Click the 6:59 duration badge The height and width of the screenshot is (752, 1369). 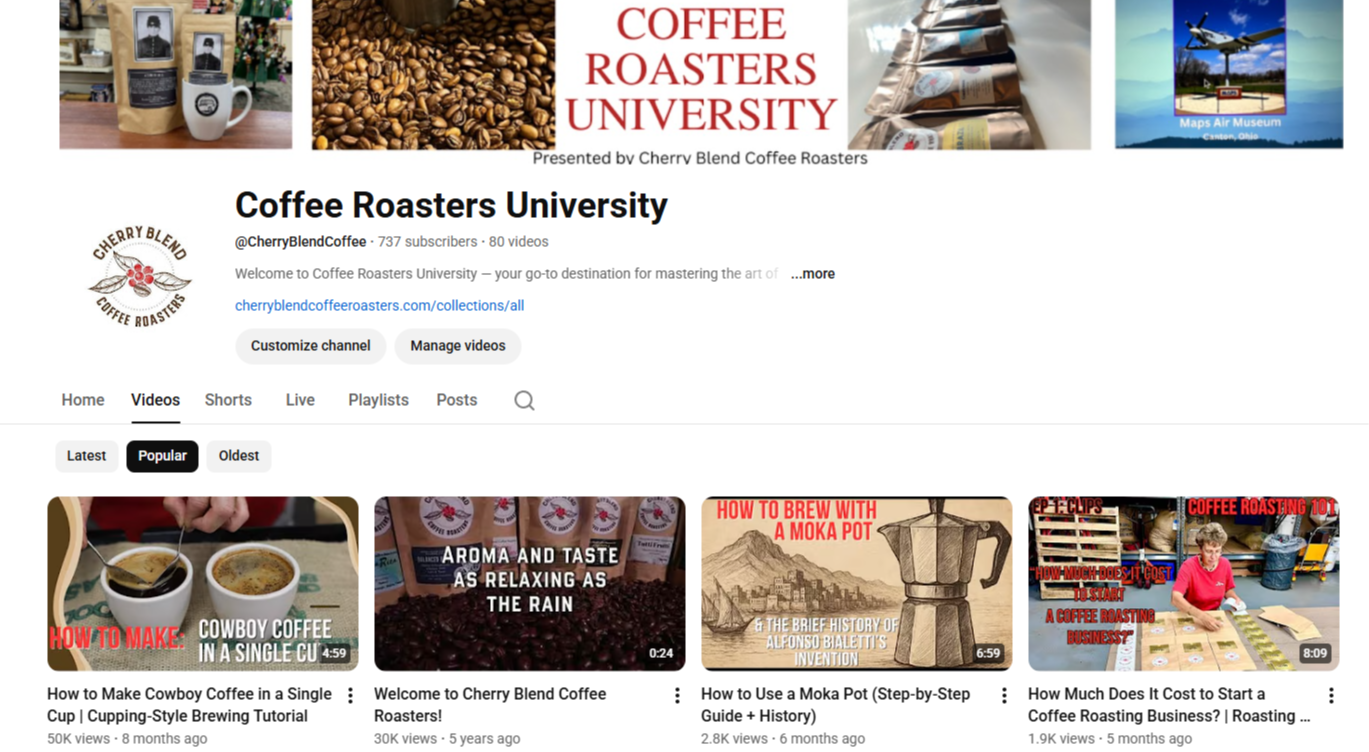pyautogui.click(x=988, y=654)
